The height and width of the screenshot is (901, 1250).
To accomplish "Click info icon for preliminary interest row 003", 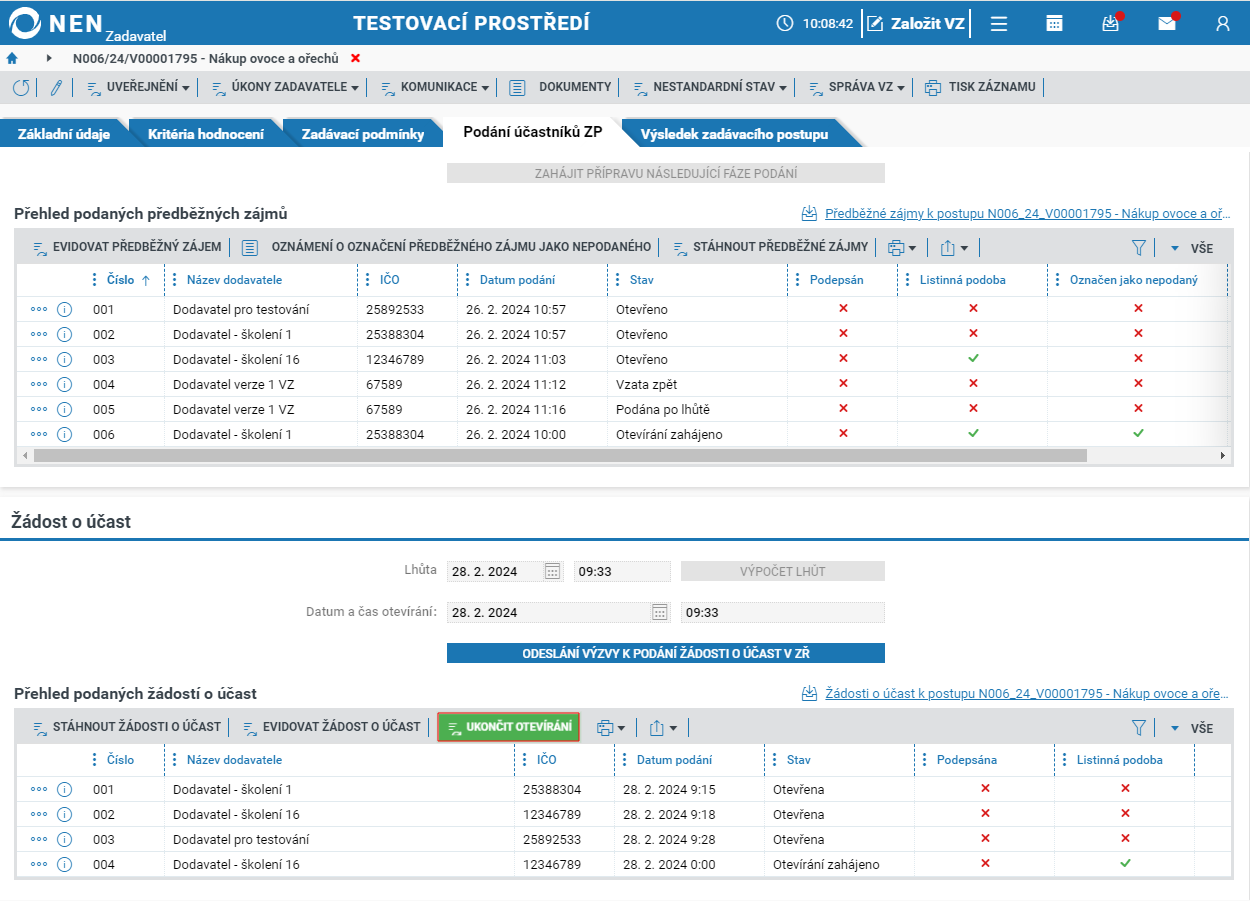I will 65,359.
